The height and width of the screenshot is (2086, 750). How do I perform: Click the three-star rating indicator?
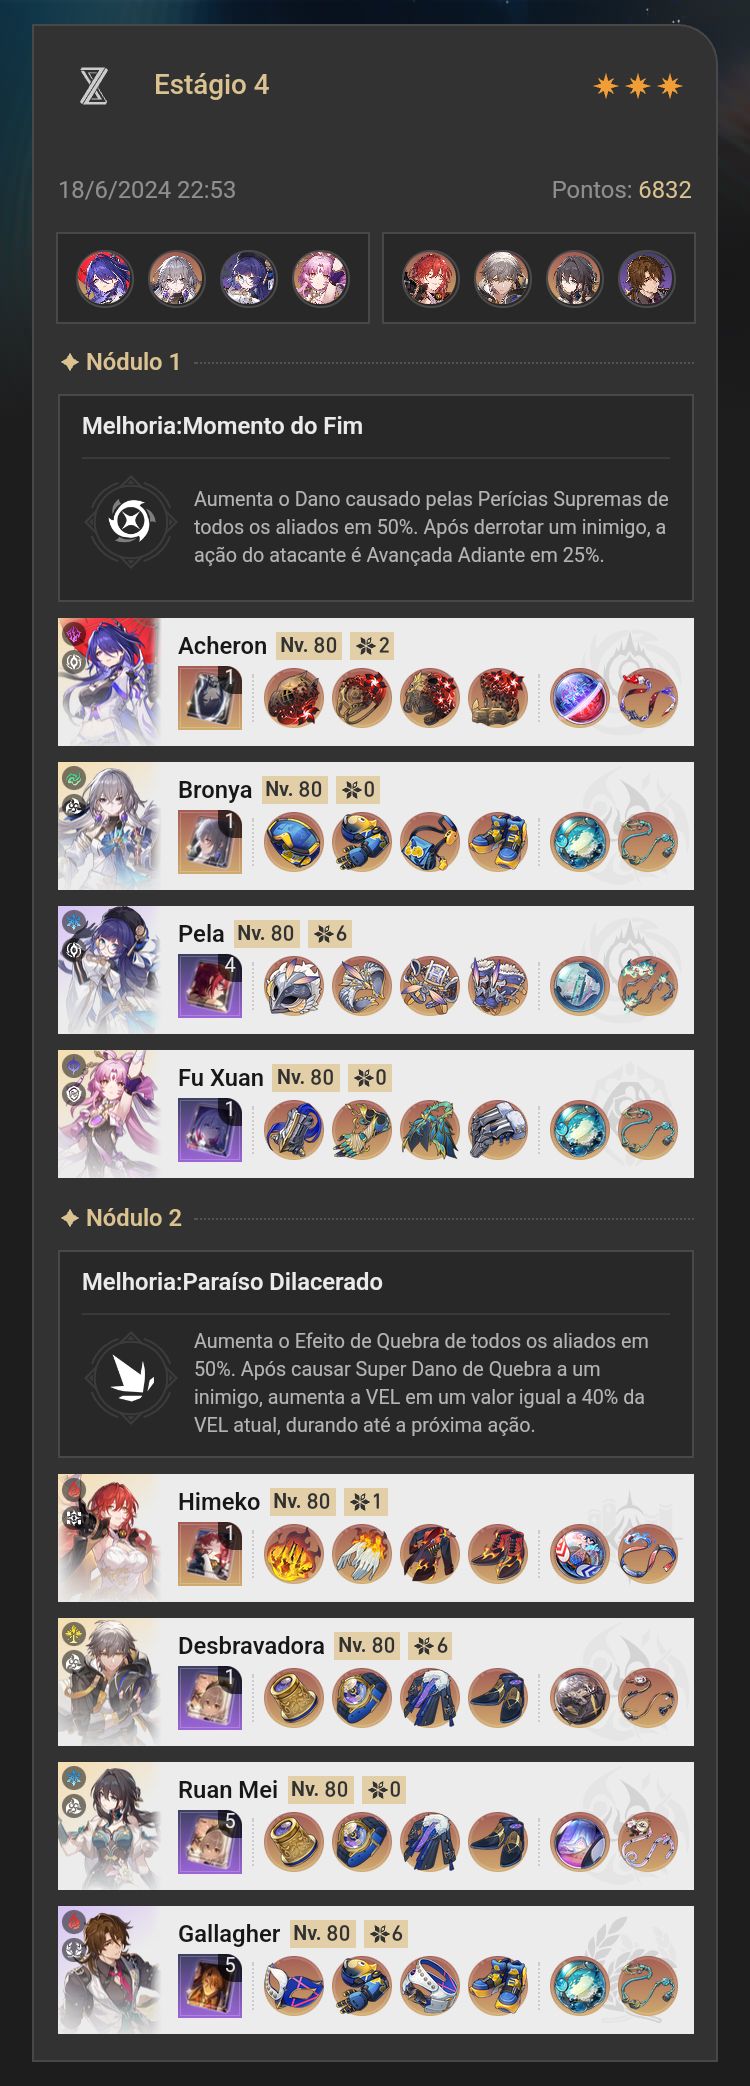coord(638,86)
